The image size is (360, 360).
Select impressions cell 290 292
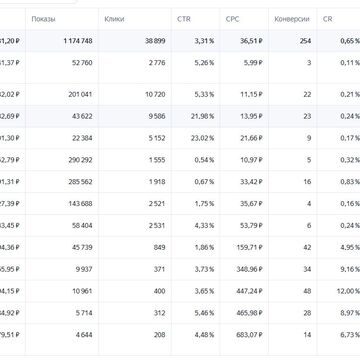80,160
